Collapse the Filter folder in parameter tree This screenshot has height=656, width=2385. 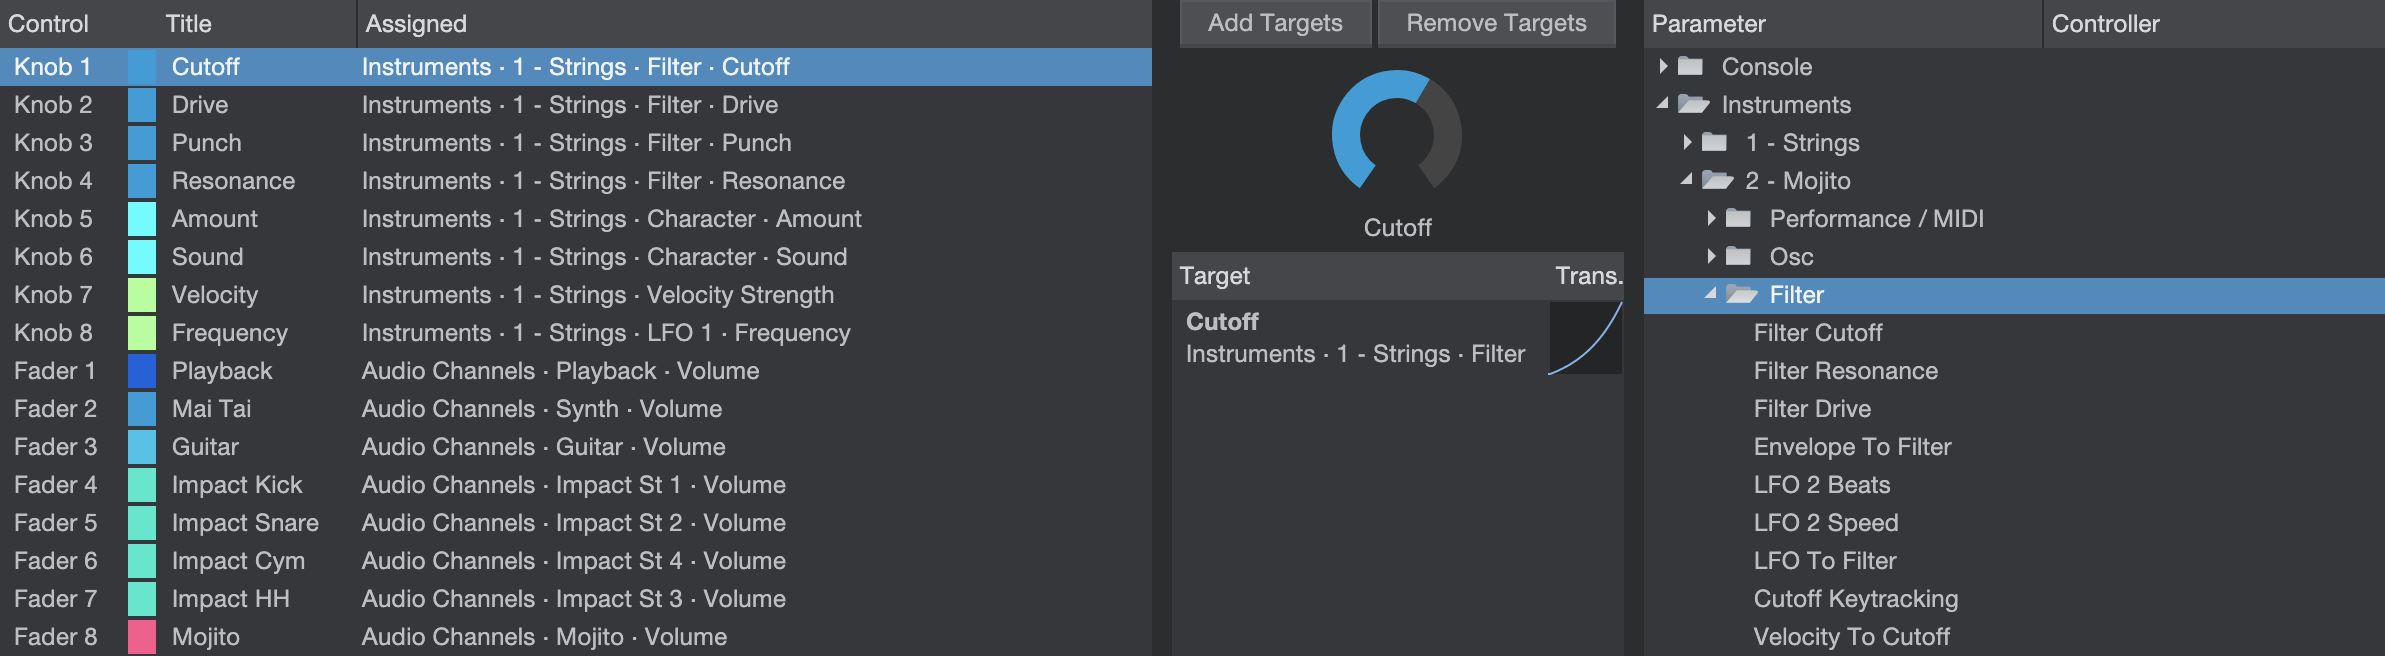tap(1710, 294)
